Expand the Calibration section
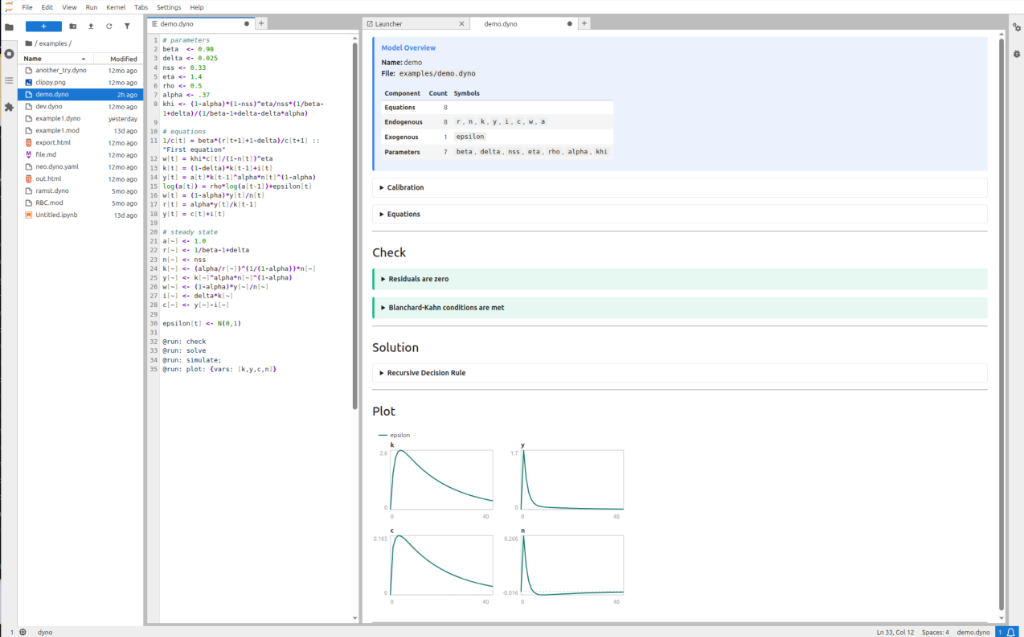 click(679, 188)
